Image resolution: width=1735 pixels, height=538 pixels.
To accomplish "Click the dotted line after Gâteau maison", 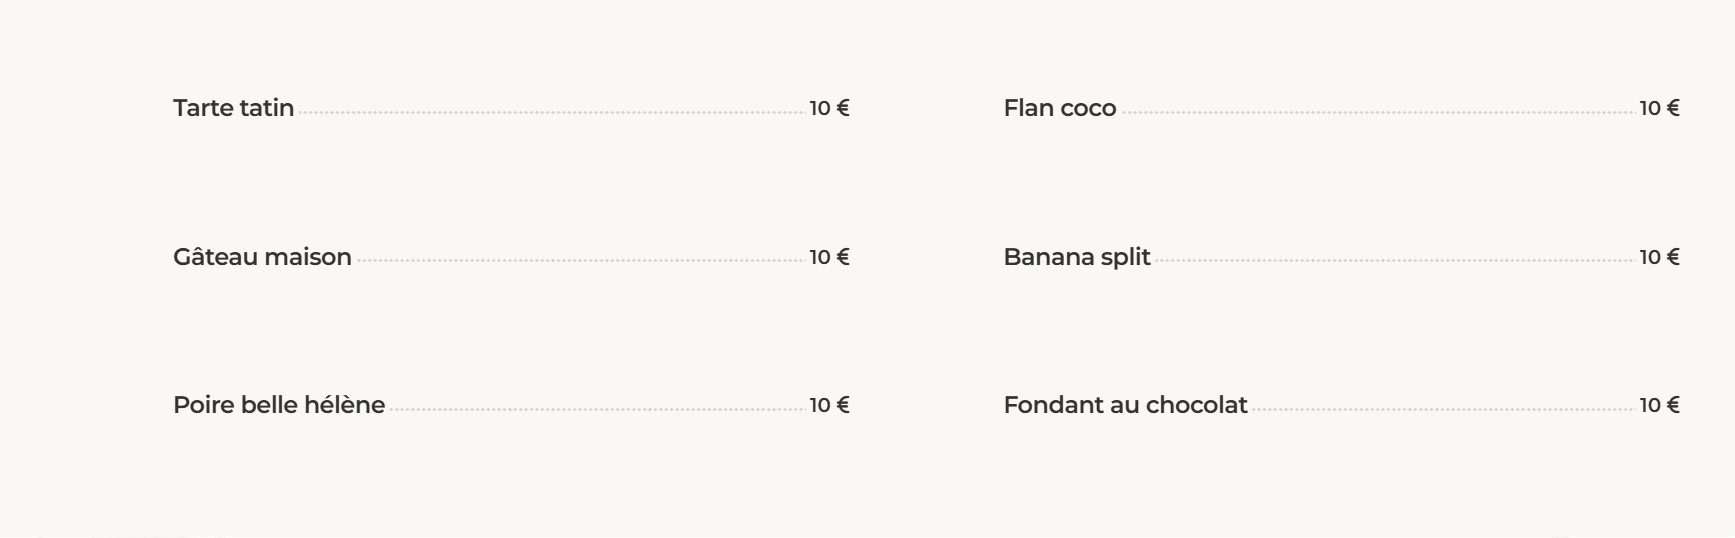I will pos(580,261).
